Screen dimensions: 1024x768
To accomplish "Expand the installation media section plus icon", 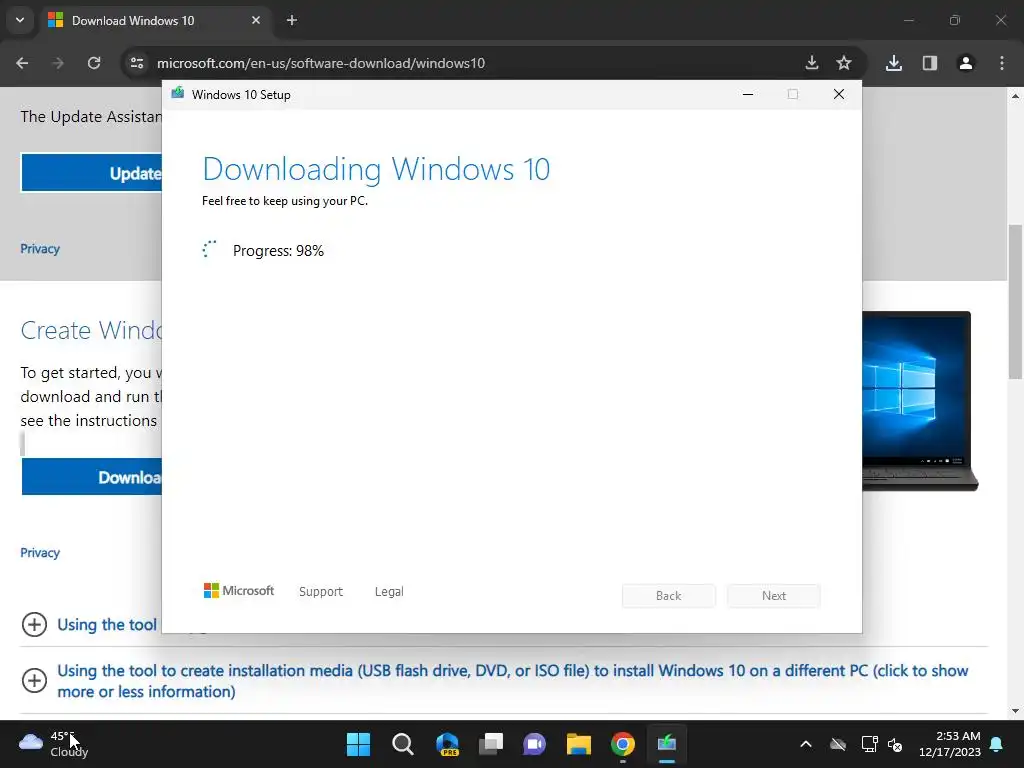I will 34,681.
